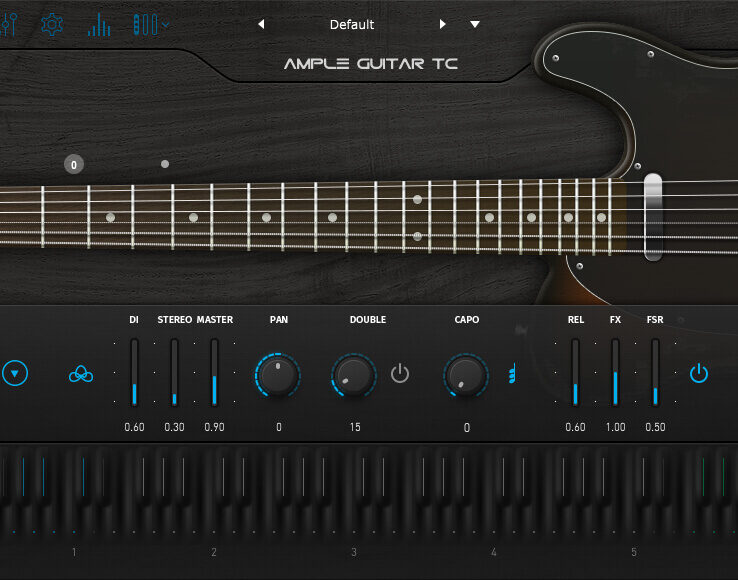Adjust the FX slider
Viewport: 738px width, 580px height.
pos(615,372)
